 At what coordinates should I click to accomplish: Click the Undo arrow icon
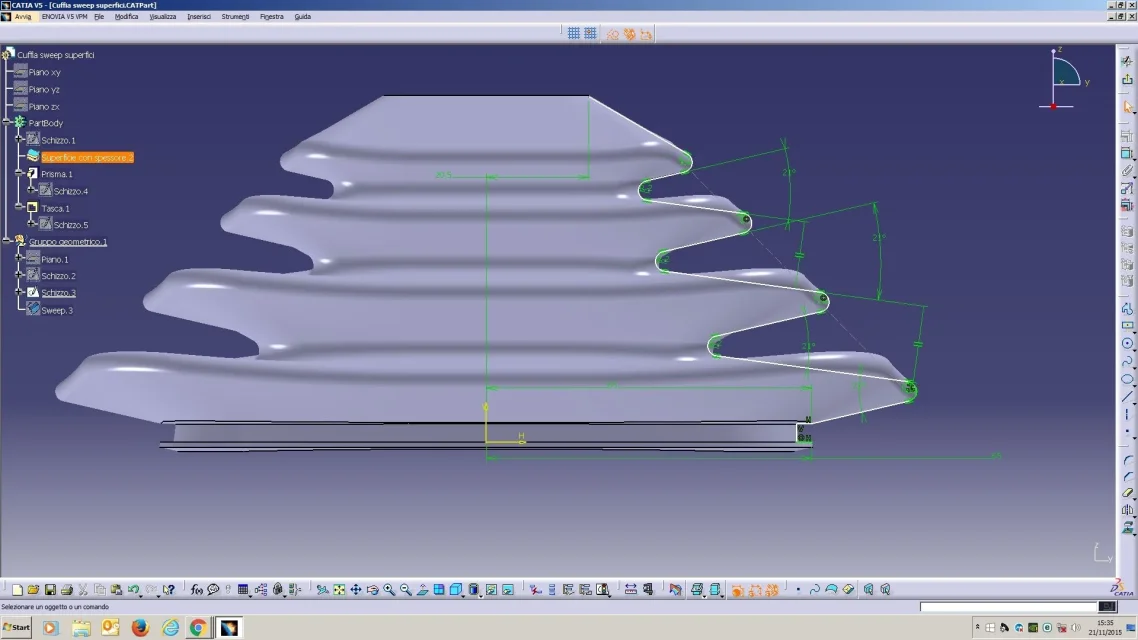(134, 590)
